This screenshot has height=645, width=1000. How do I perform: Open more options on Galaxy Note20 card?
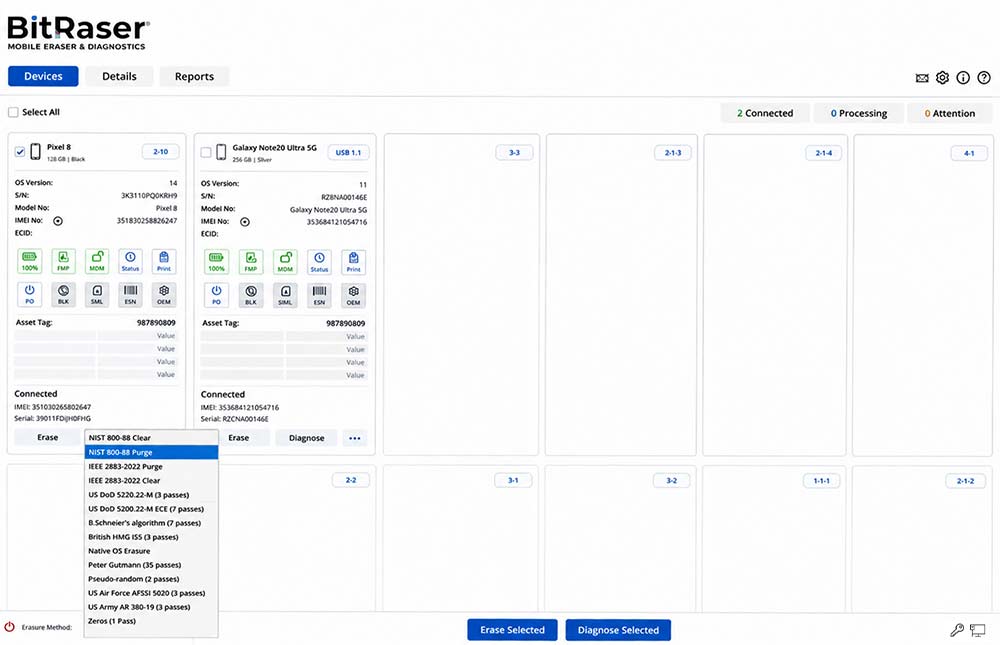pos(355,438)
